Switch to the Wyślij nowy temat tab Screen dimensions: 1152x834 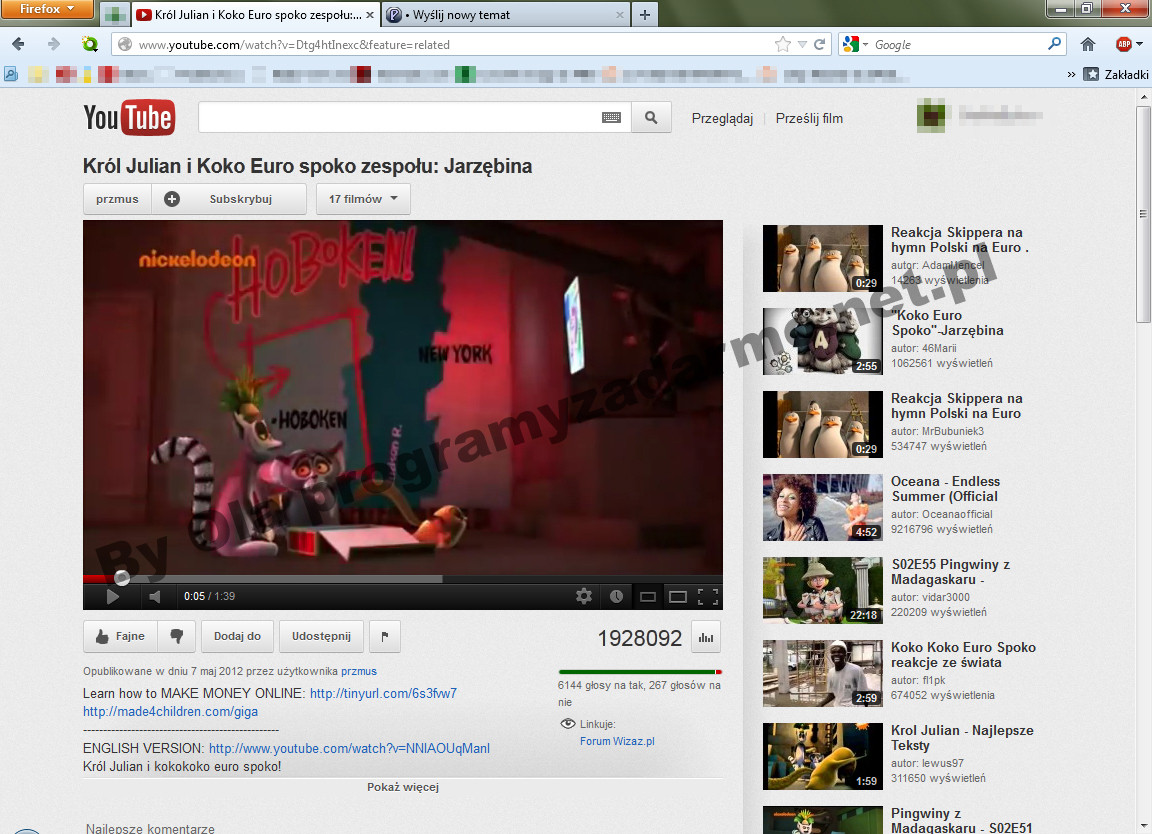507,15
